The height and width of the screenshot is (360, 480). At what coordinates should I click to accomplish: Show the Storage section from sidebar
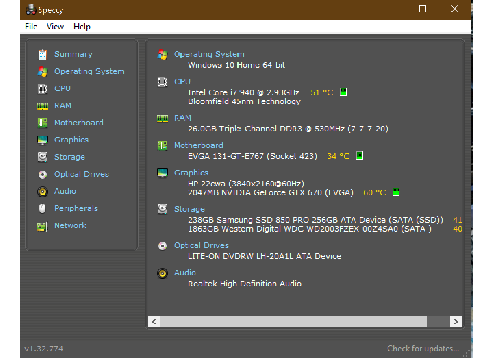69,157
